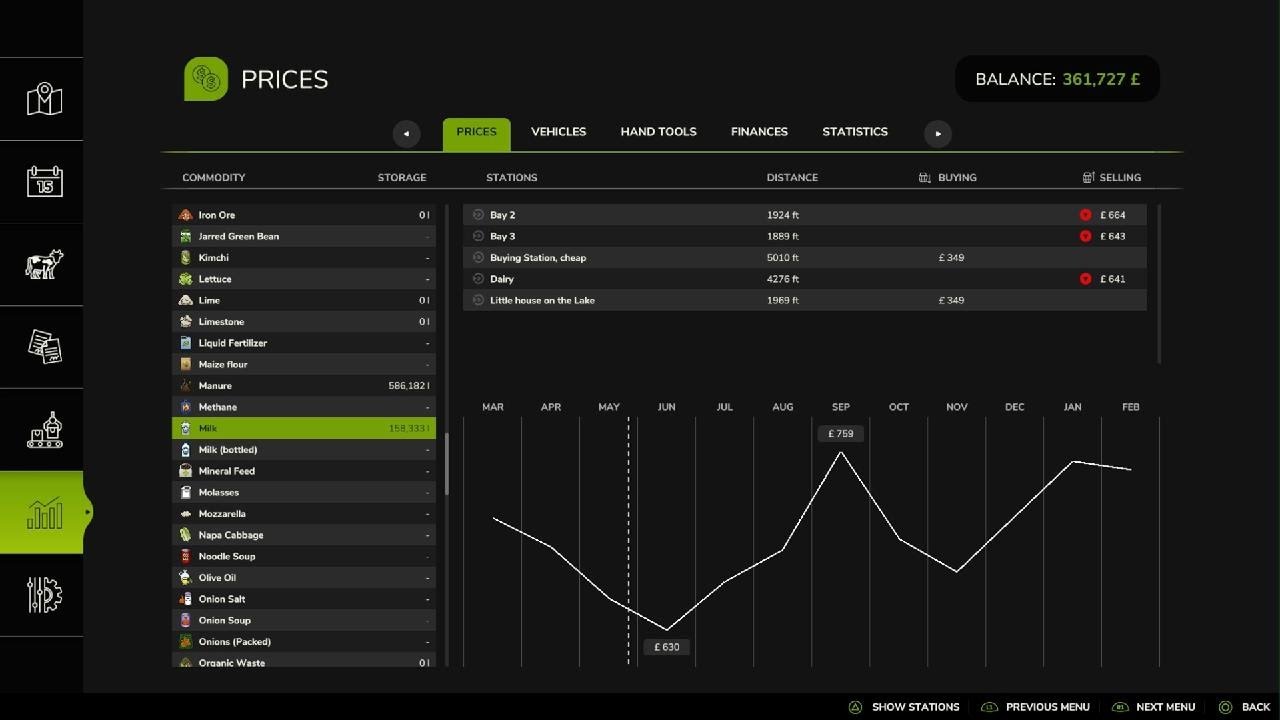The width and height of the screenshot is (1280, 720).
Task: Select the Manure commodity row
Action: coord(304,386)
